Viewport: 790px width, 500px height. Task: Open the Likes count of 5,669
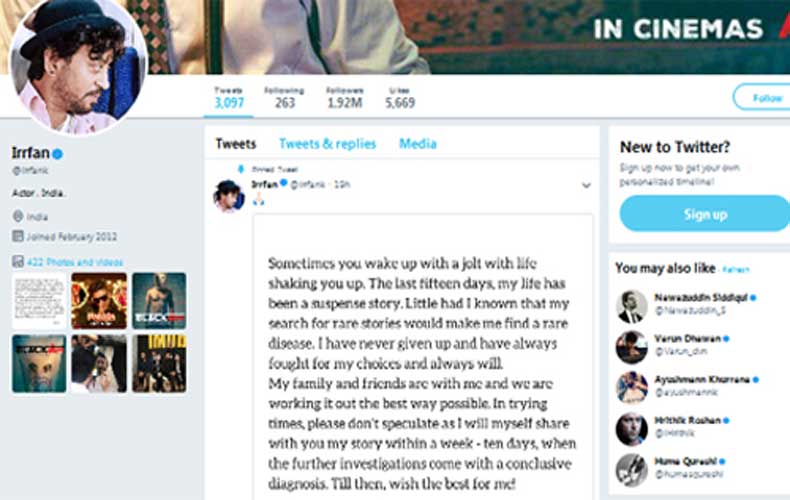400,98
